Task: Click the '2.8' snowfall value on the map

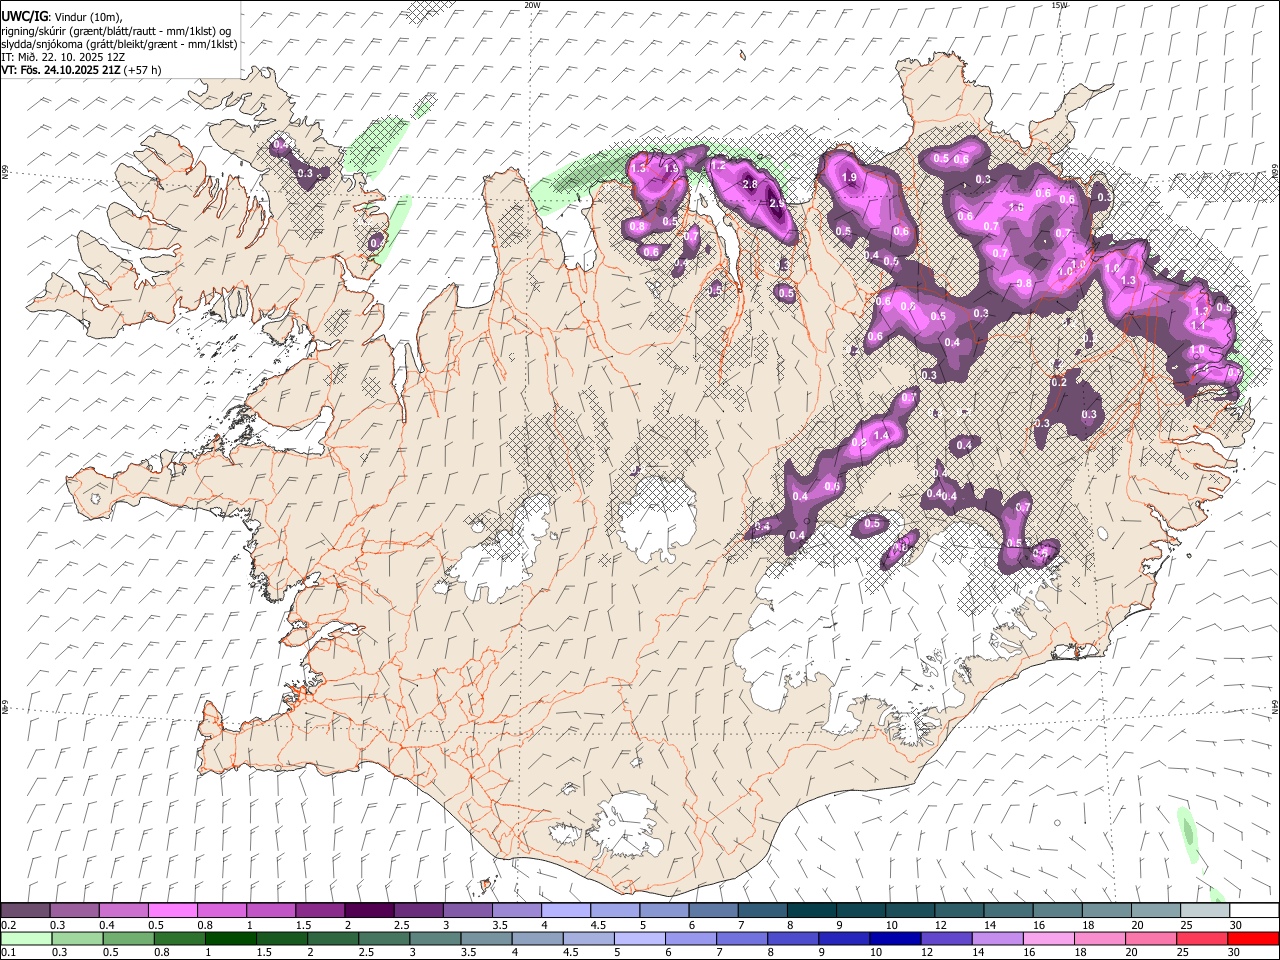Action: [751, 185]
